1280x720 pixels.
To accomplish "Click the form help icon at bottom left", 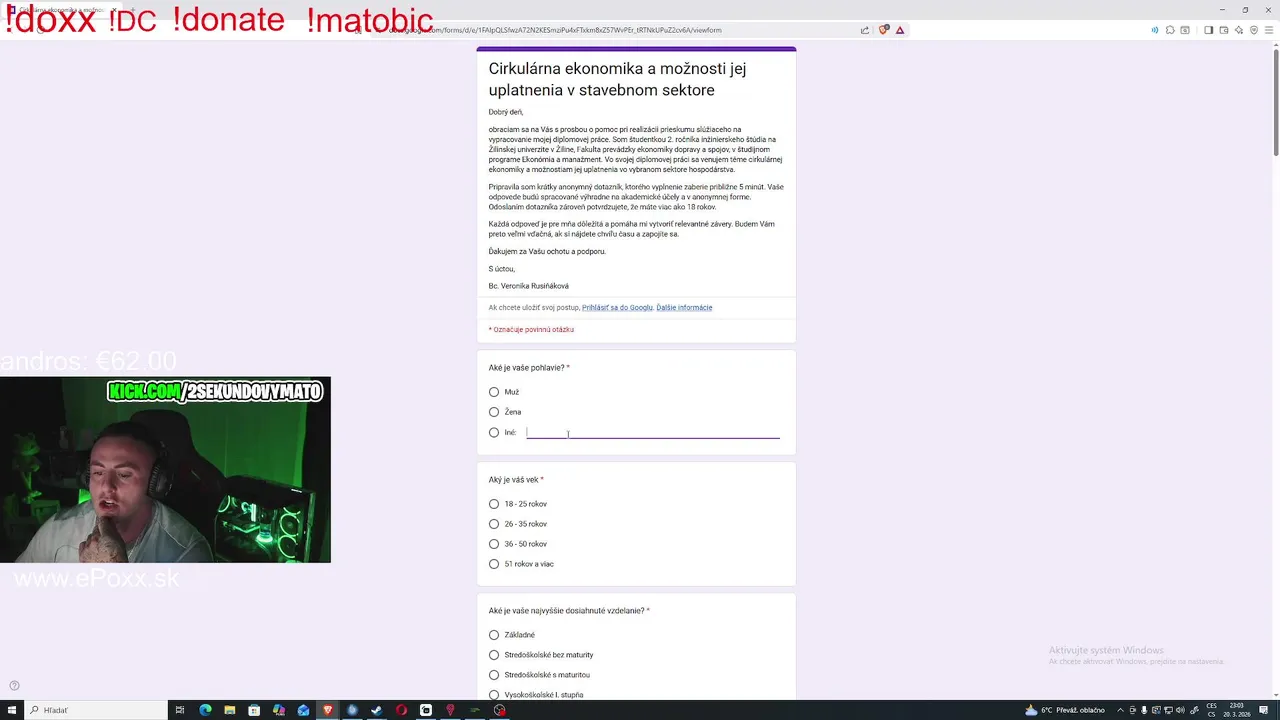I will pos(14,686).
